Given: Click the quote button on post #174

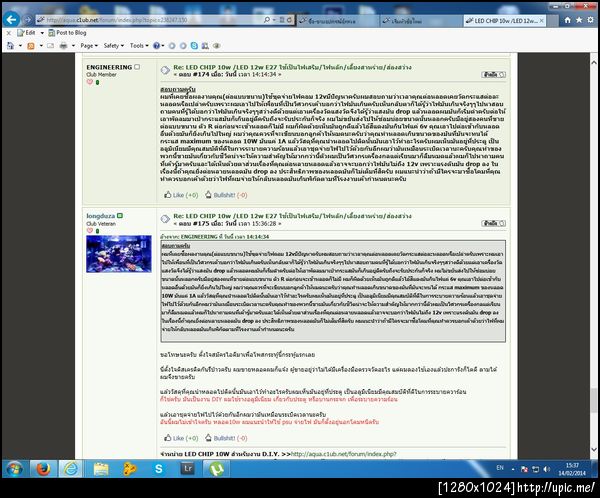Looking at the screenshot, I should click(493, 75).
